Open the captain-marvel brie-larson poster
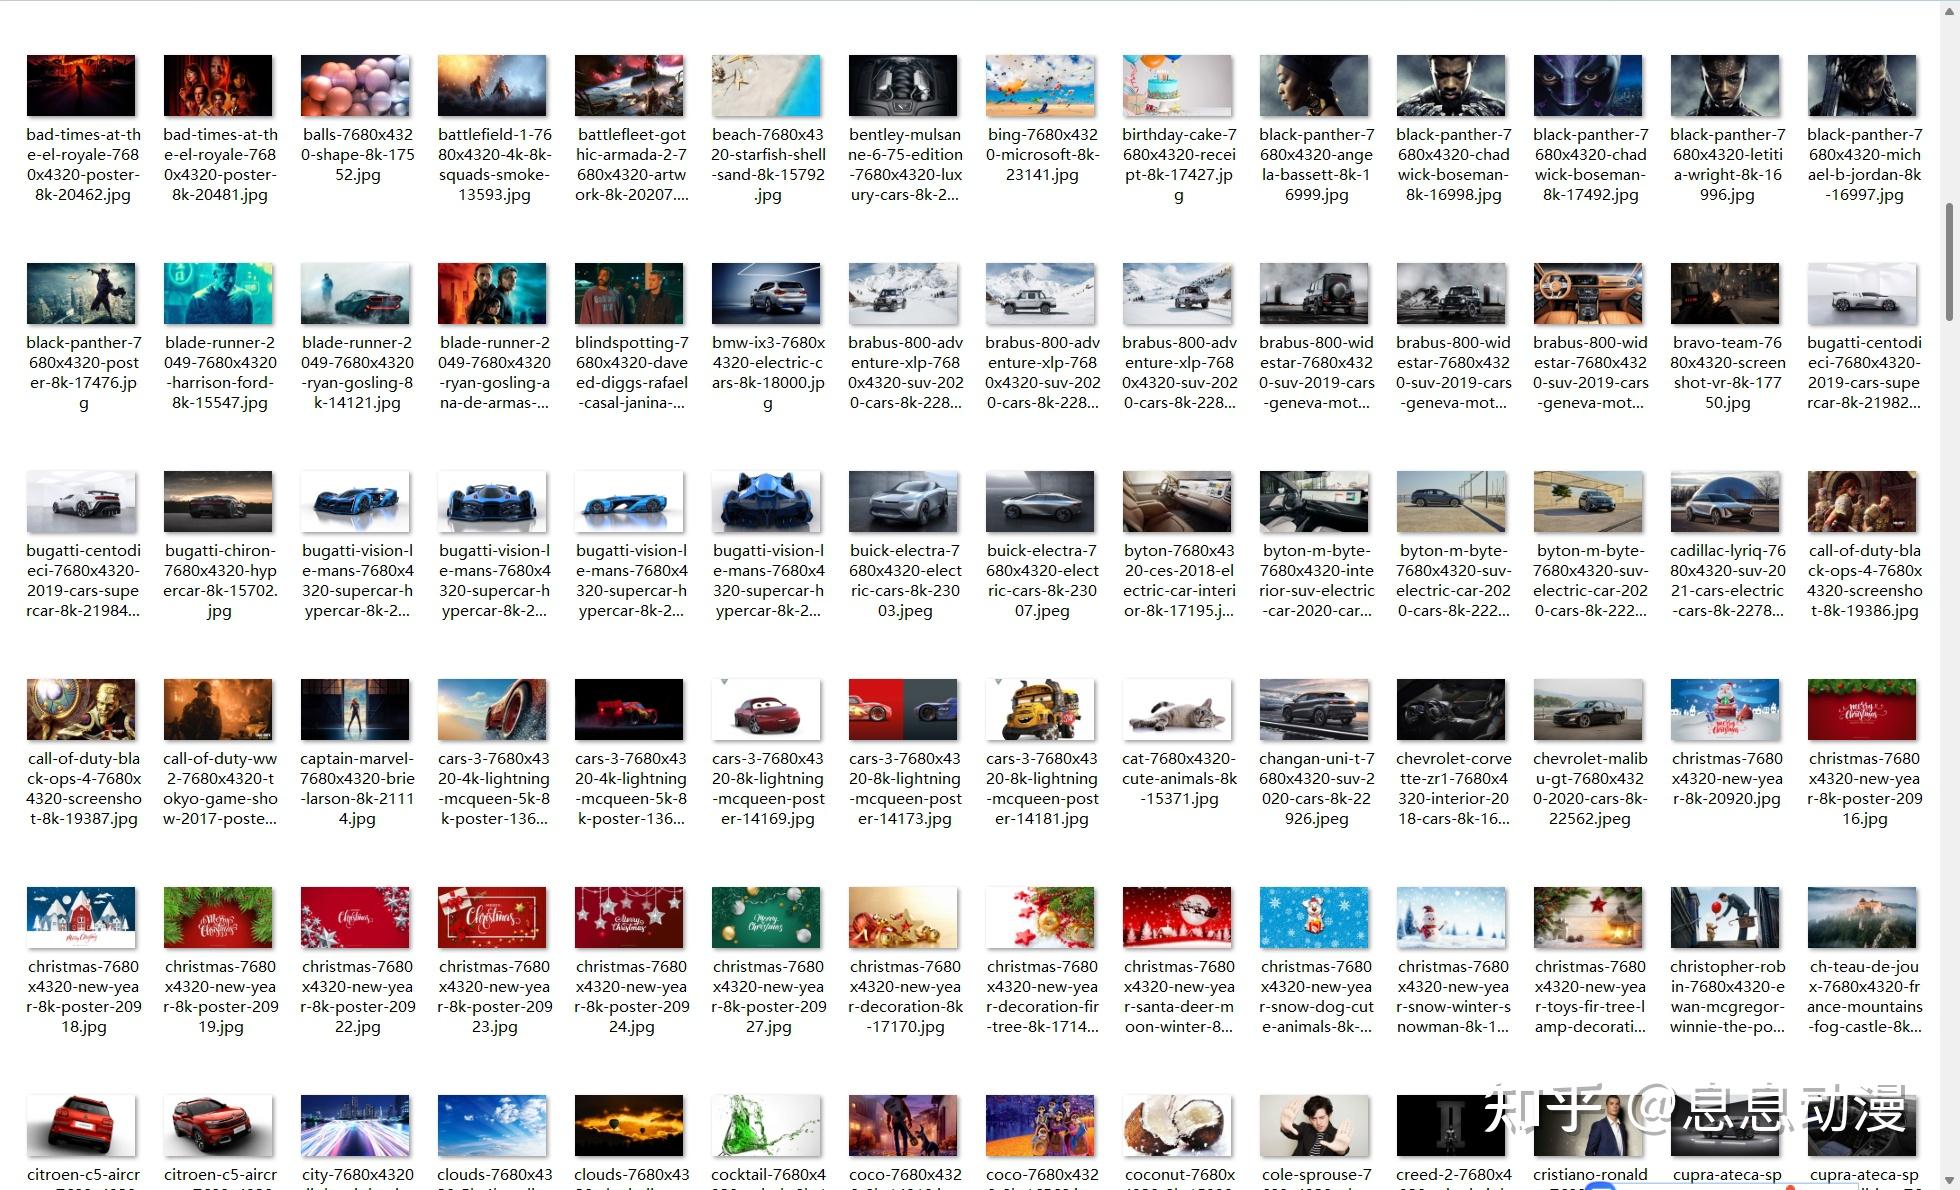Image resolution: width=1960 pixels, height=1190 pixels. point(355,709)
